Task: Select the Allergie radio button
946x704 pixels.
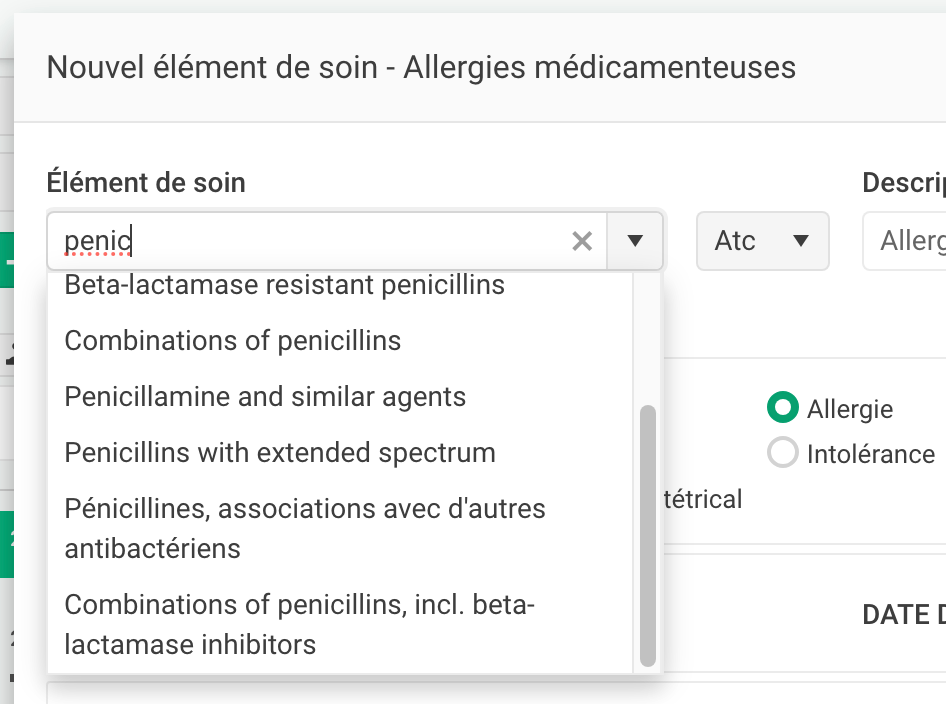Action: (x=782, y=408)
